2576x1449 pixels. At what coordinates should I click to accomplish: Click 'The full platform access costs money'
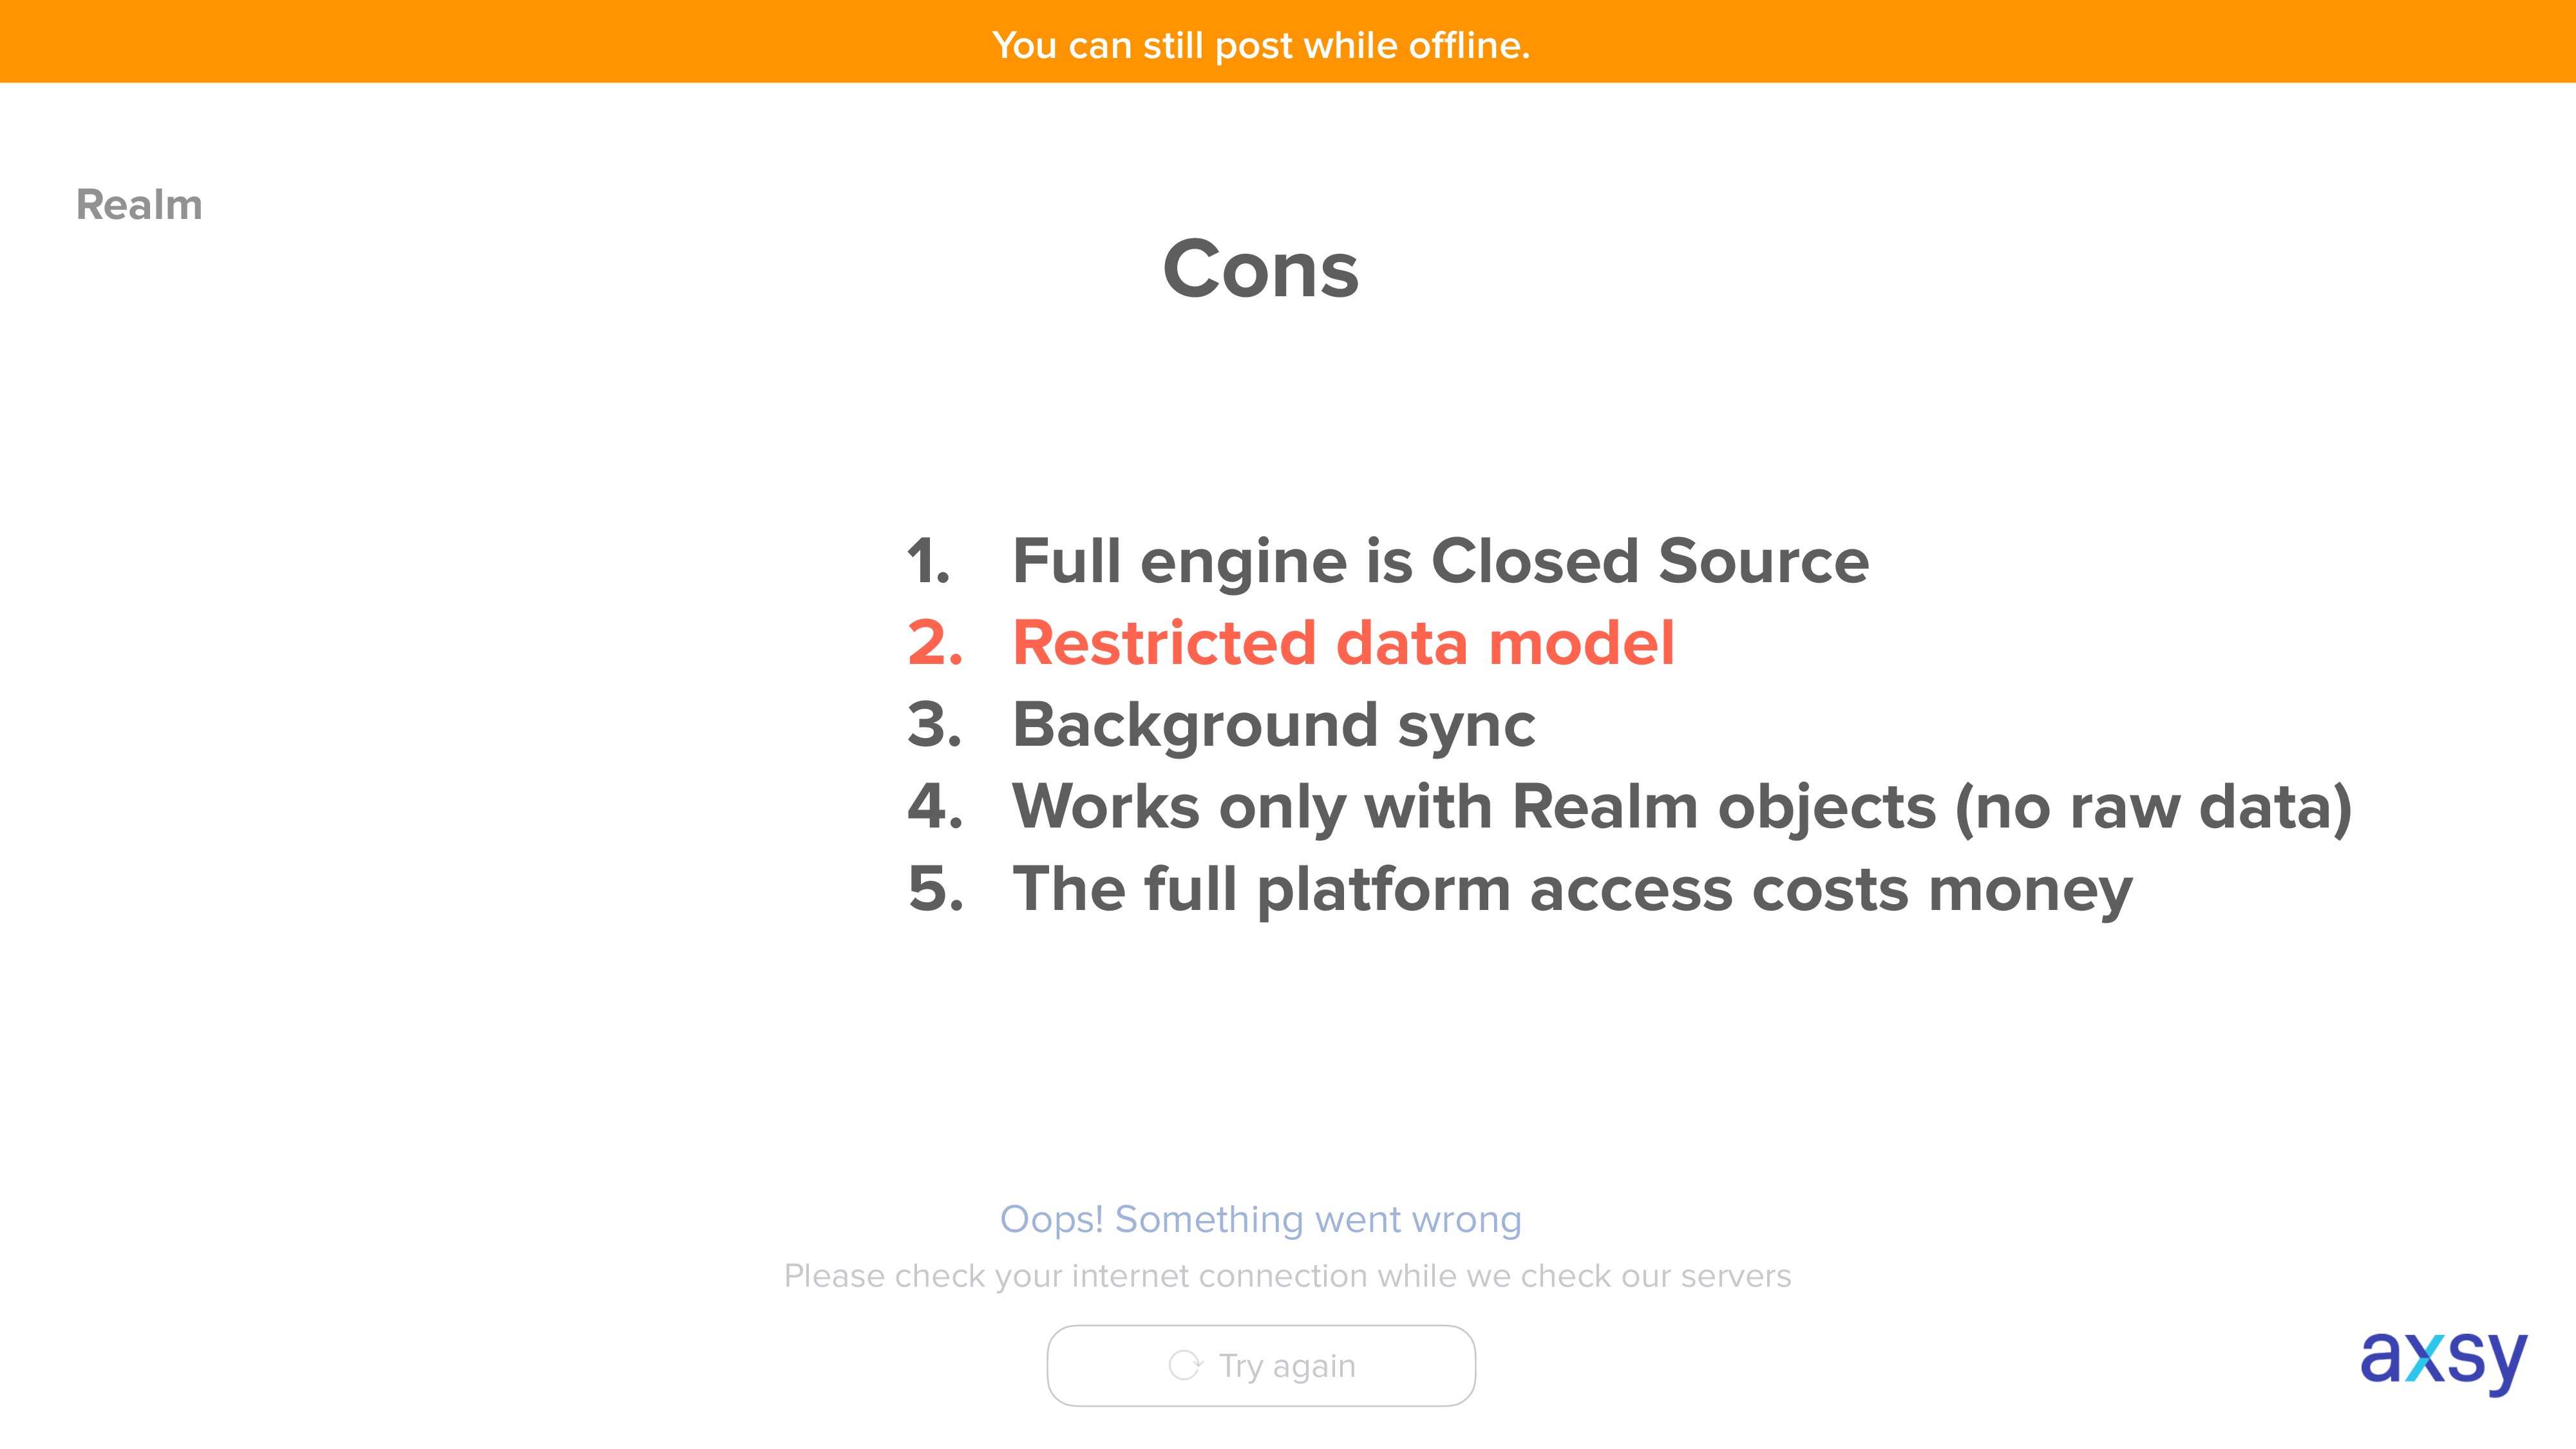pyautogui.click(x=1573, y=890)
